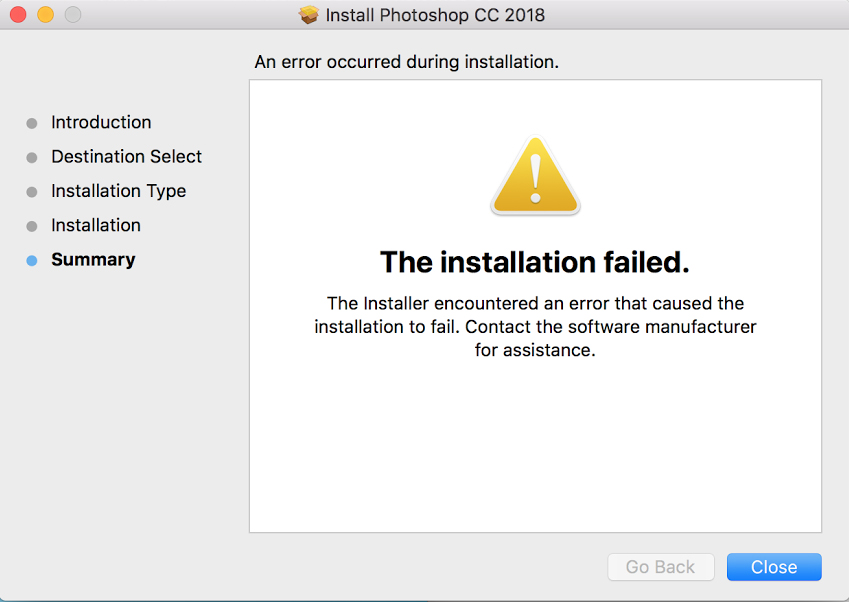Click the yellow warning triangle icon

[534, 178]
